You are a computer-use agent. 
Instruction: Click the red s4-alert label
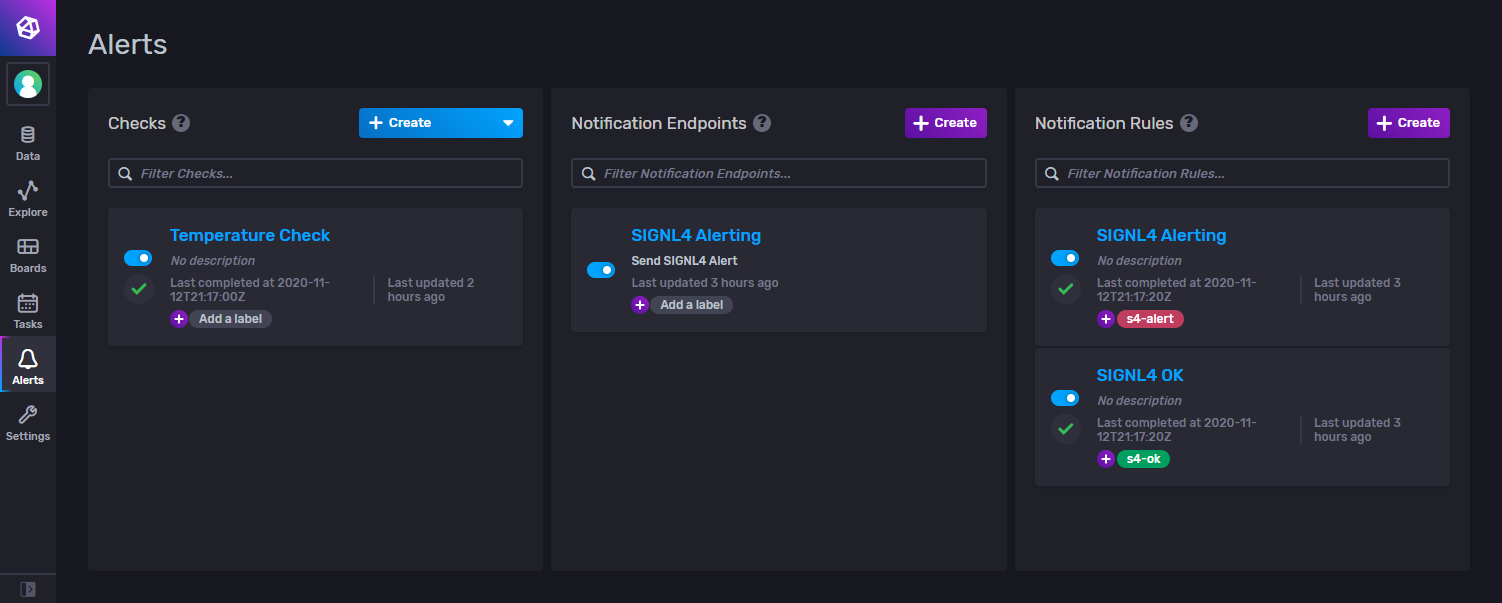pyautogui.click(x=1150, y=319)
